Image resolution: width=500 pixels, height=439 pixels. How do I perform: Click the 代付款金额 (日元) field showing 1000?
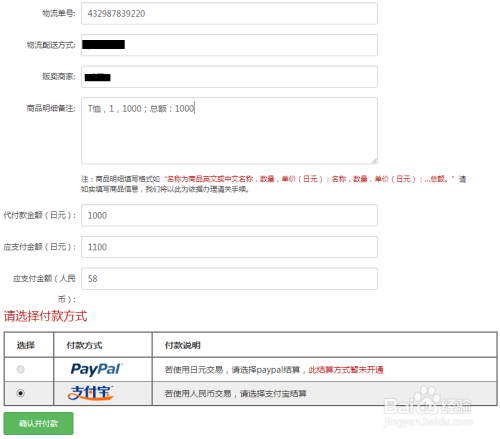point(229,216)
